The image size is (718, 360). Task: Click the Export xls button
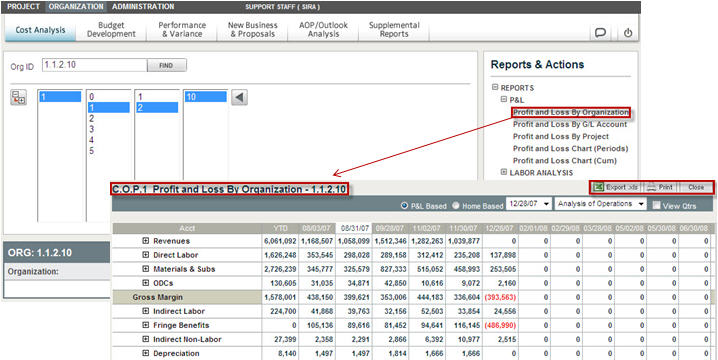click(616, 187)
